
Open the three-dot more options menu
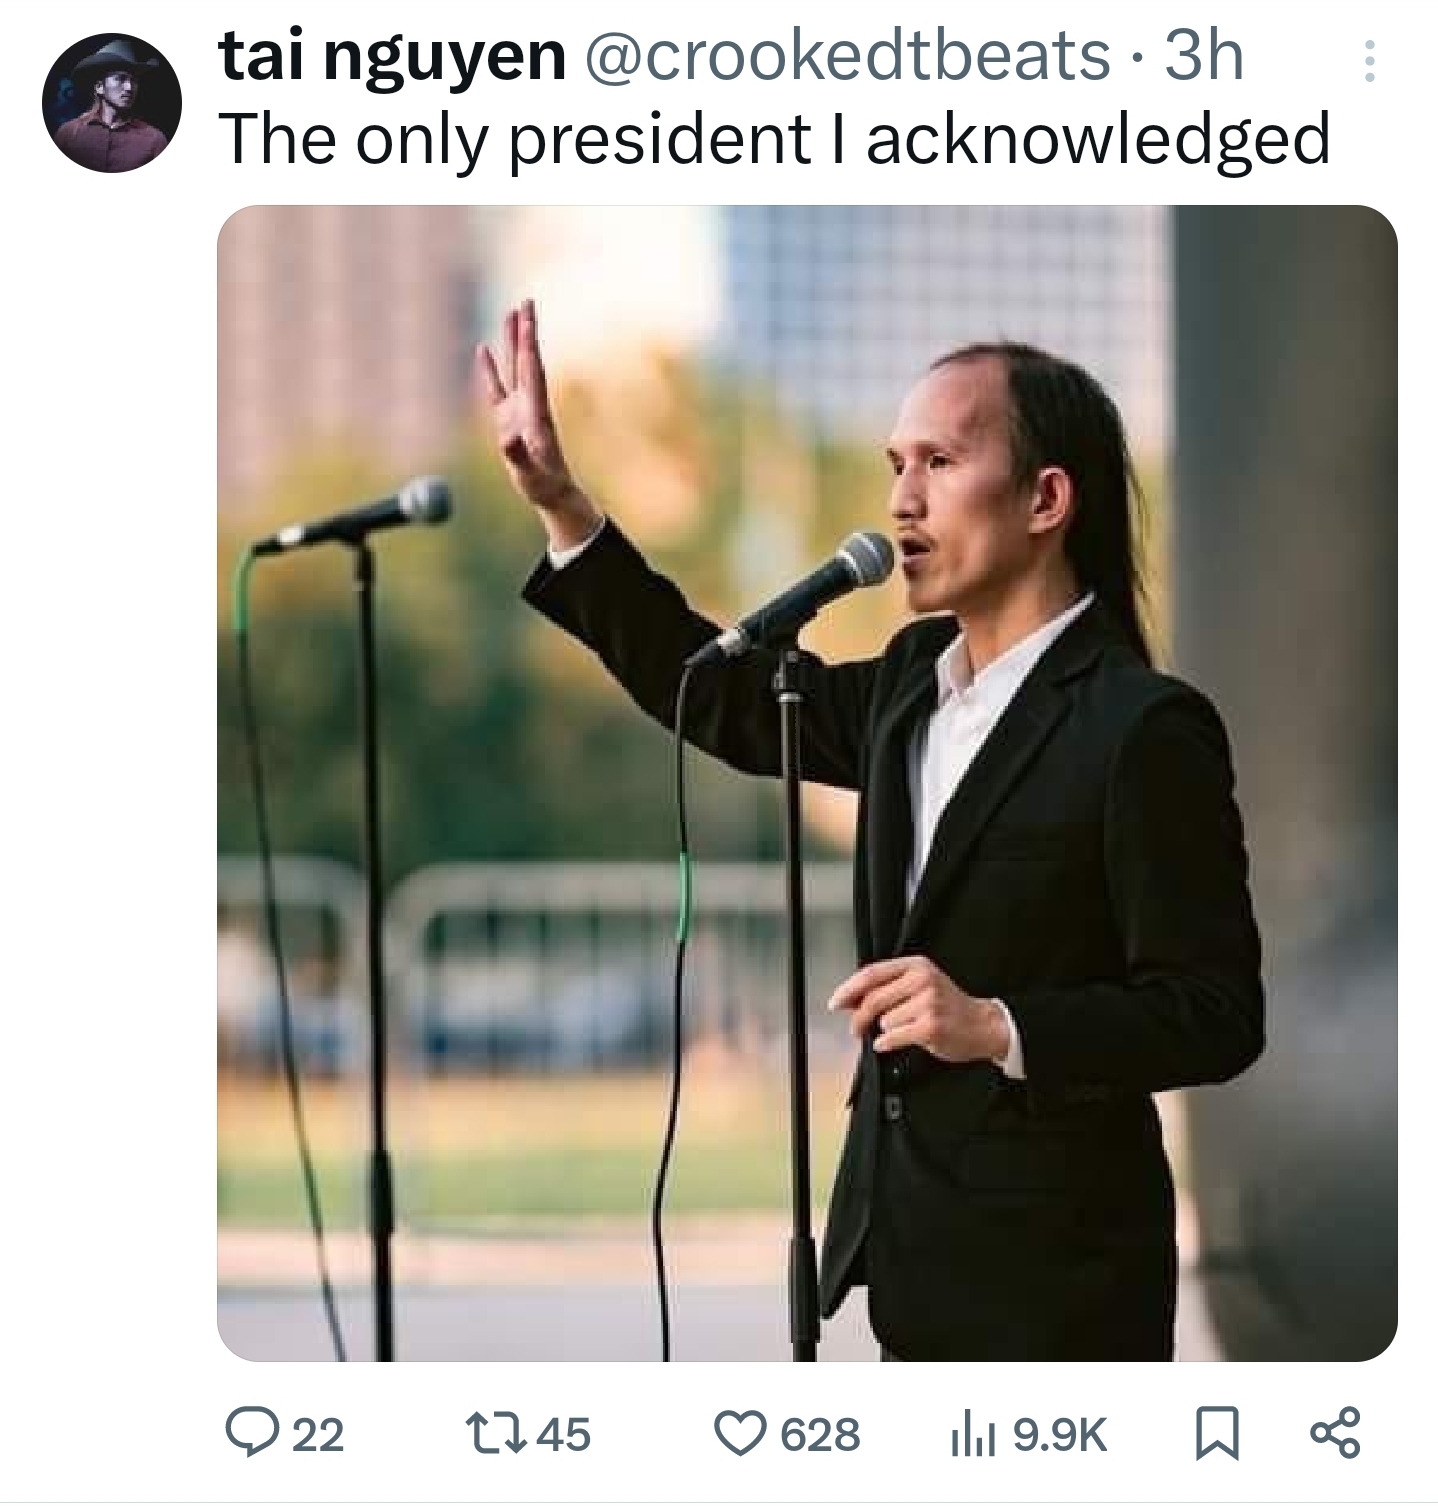coord(1370,61)
